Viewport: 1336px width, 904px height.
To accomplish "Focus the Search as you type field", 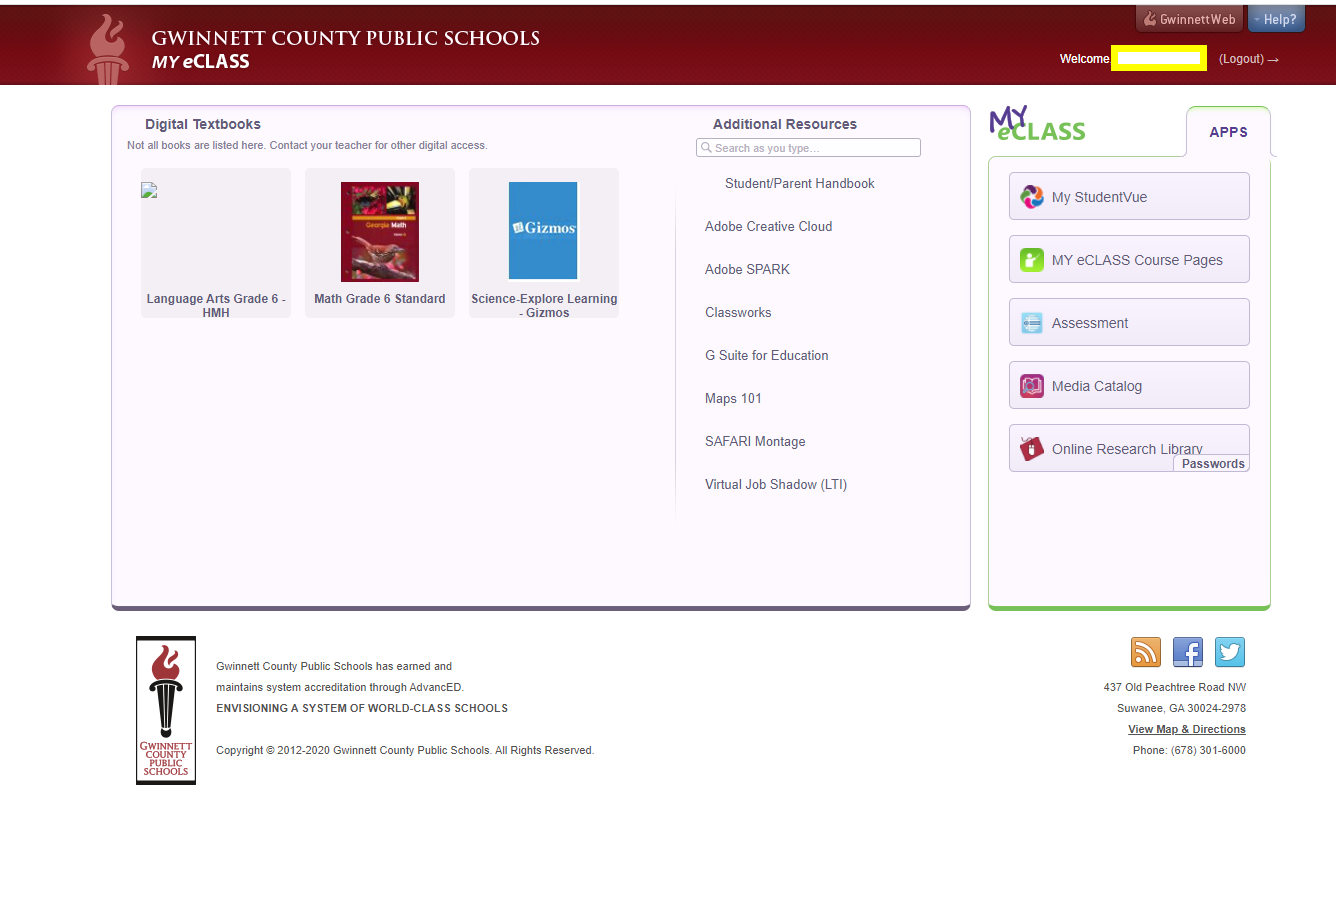I will (x=808, y=148).
